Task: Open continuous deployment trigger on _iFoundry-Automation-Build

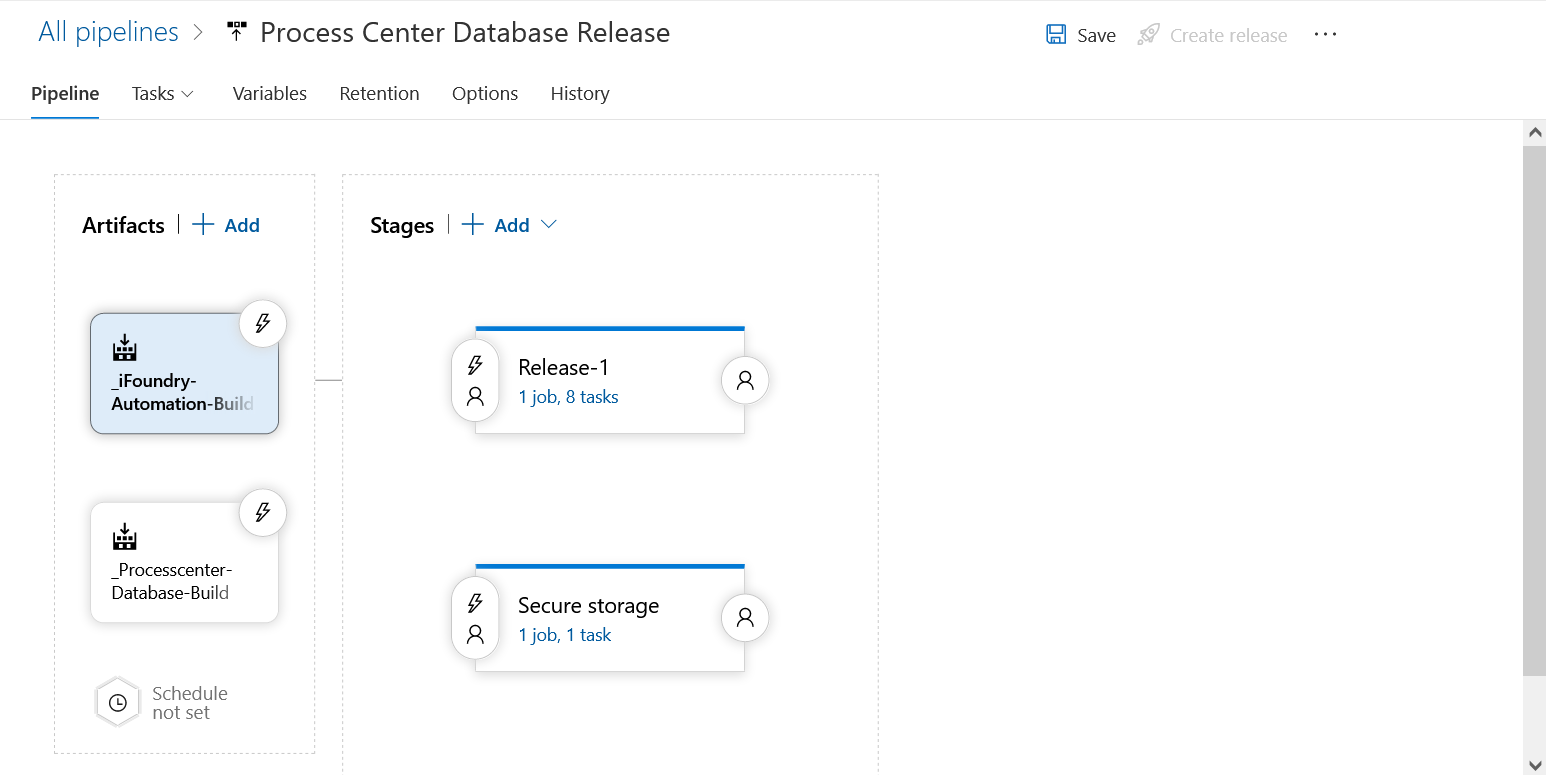Action: 263,323
